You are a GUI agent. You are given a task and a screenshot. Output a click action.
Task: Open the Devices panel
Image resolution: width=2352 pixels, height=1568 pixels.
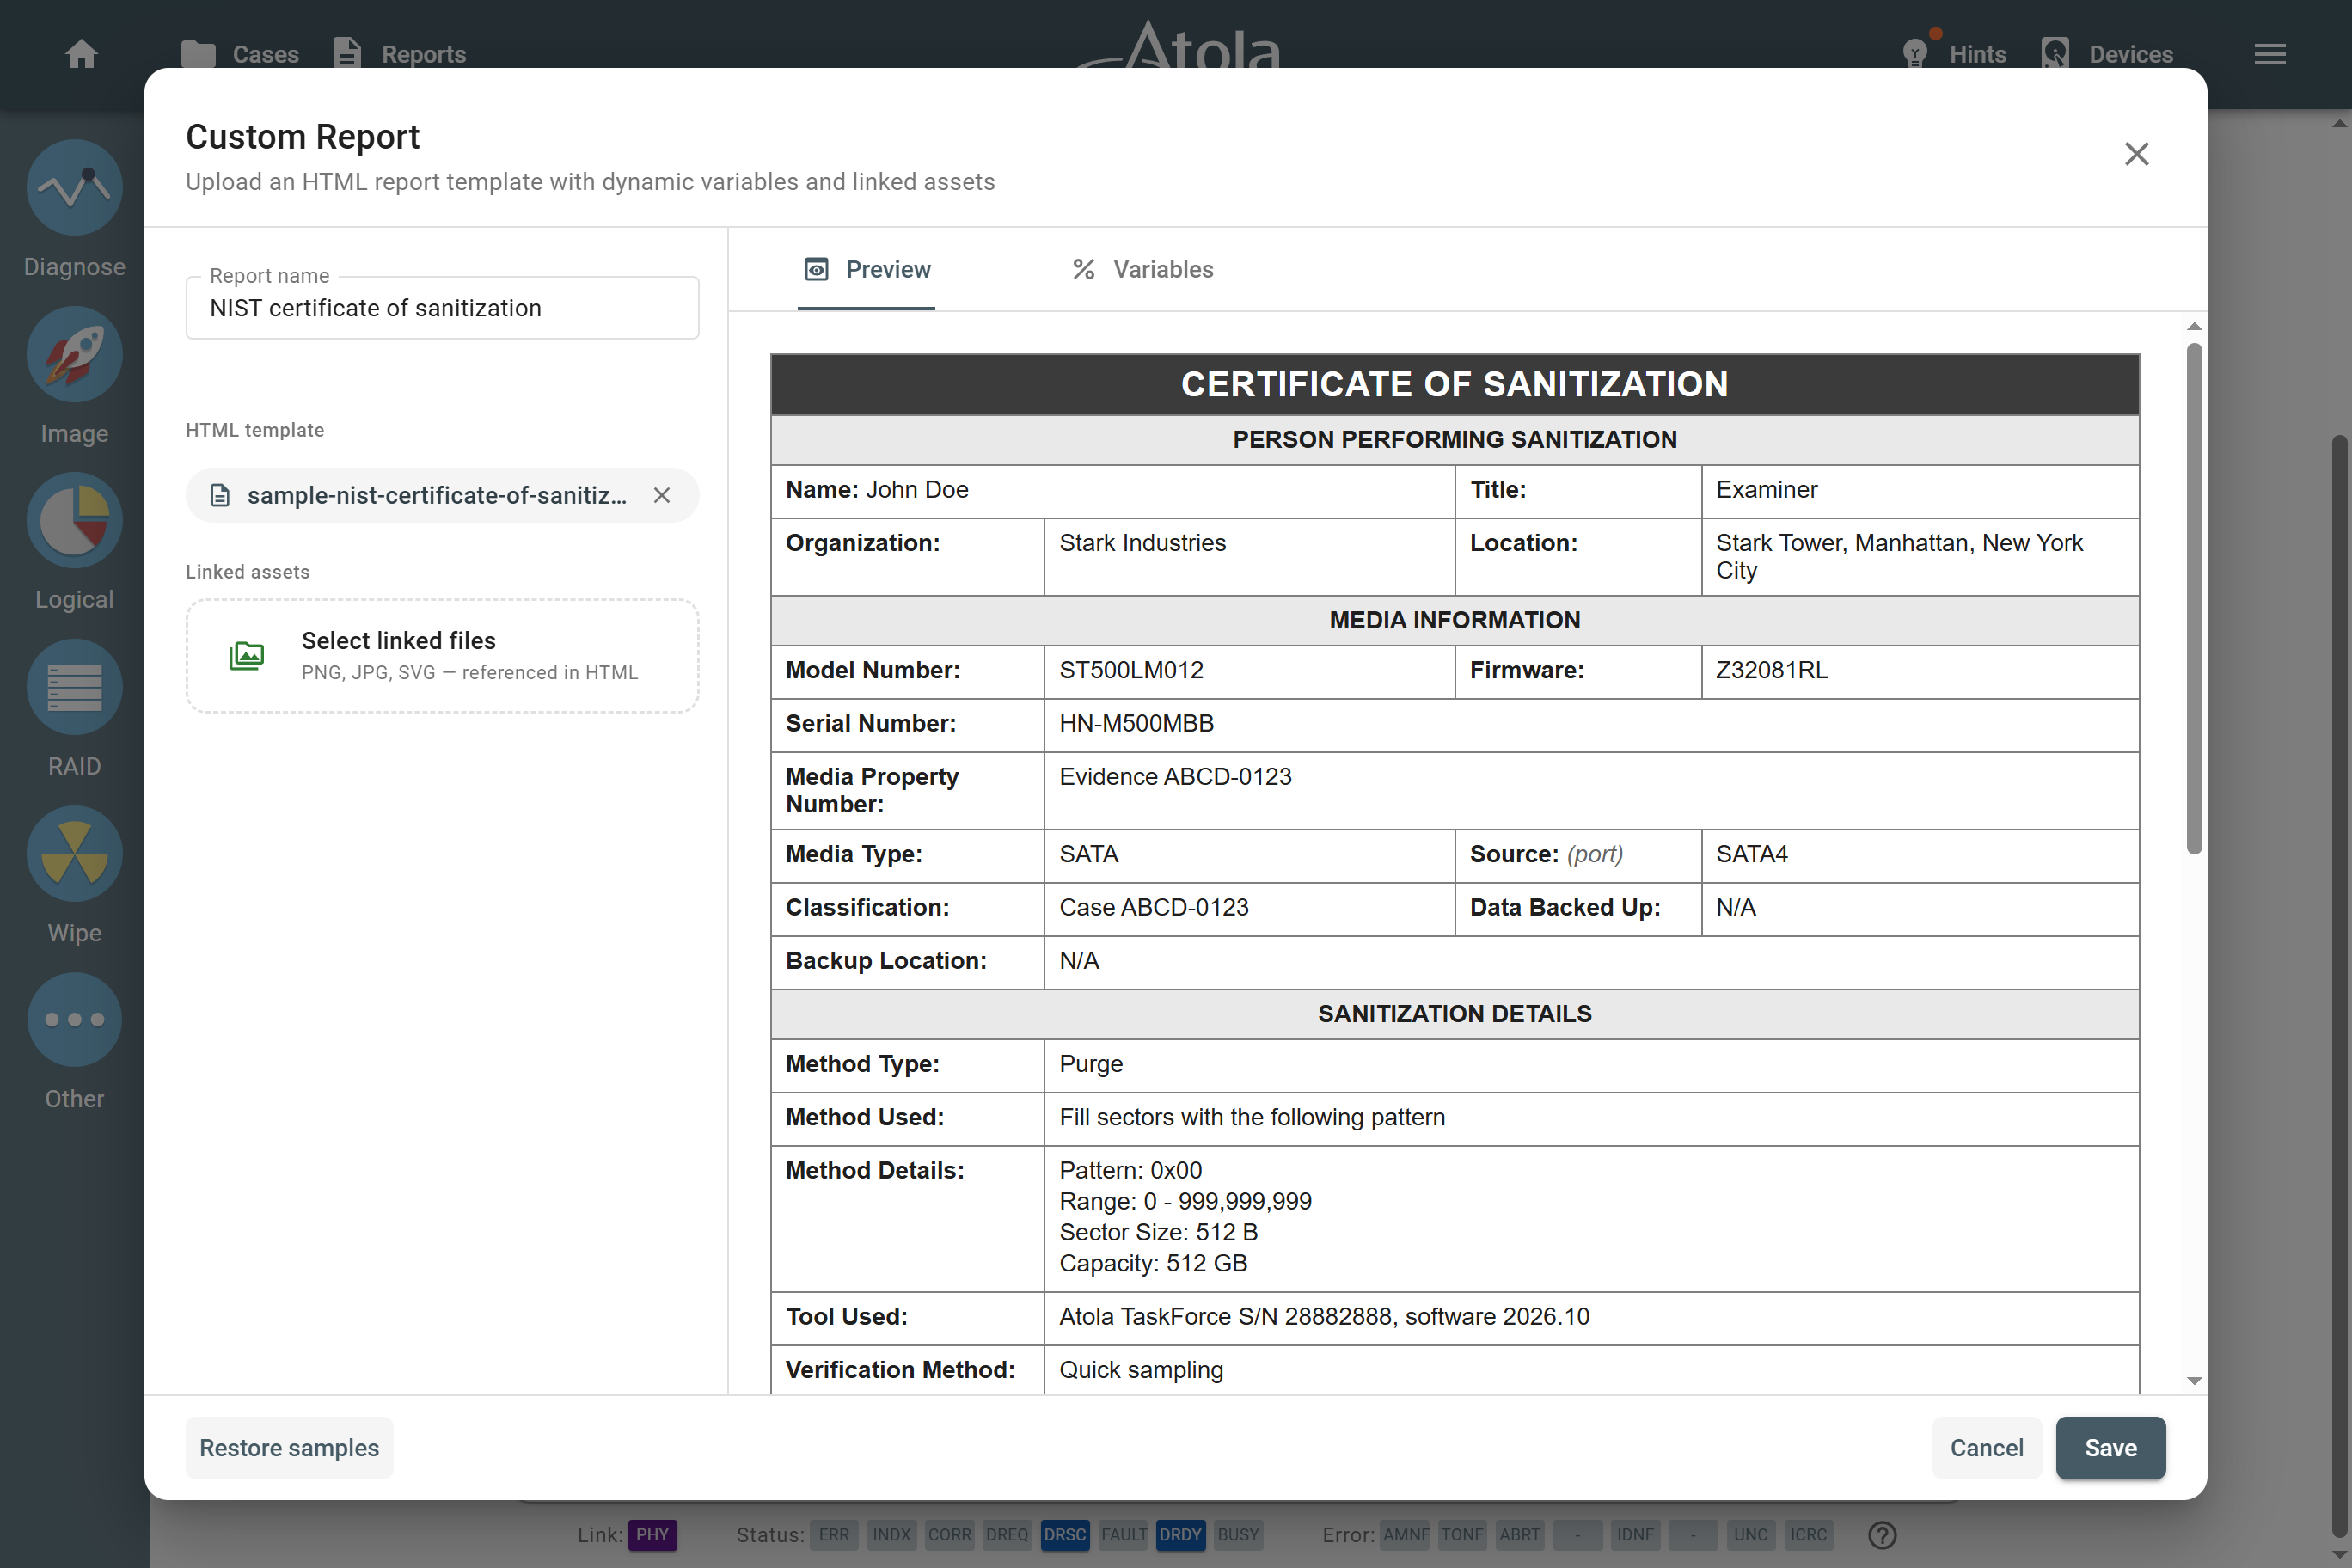pos(2107,54)
